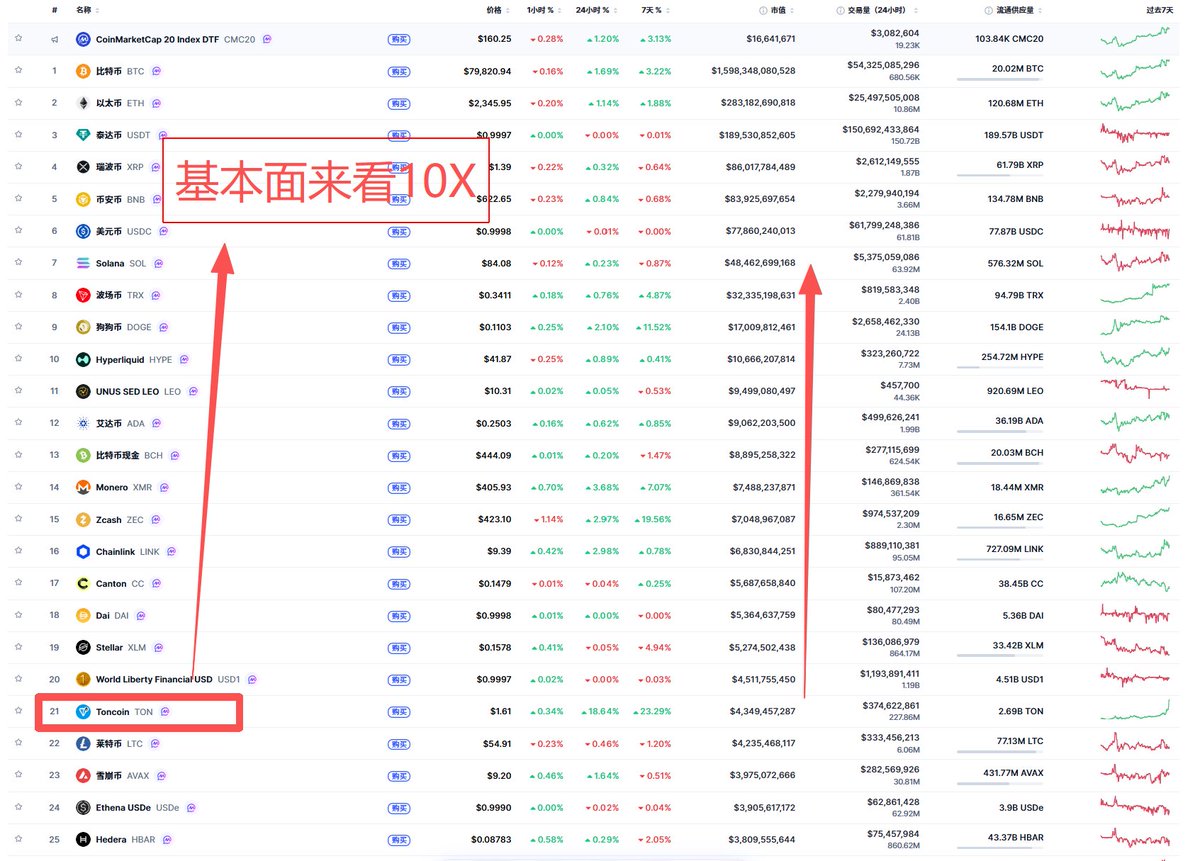Open Zcash 7-day sparkline chart
This screenshot has width=1200, height=861.
pyautogui.click(x=1135, y=519)
